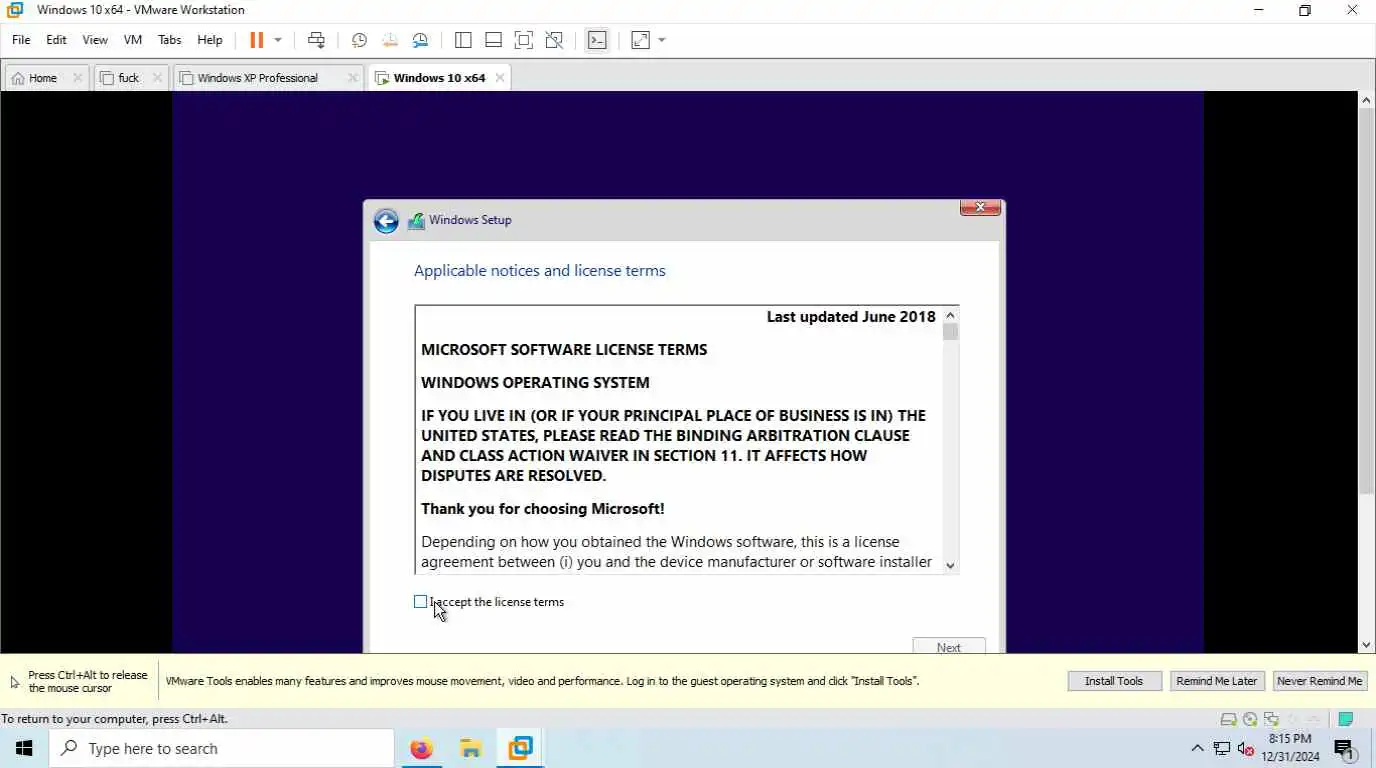Viewport: 1376px width, 768px height.
Task: Click the stretch guest display icon
Action: 640,40
